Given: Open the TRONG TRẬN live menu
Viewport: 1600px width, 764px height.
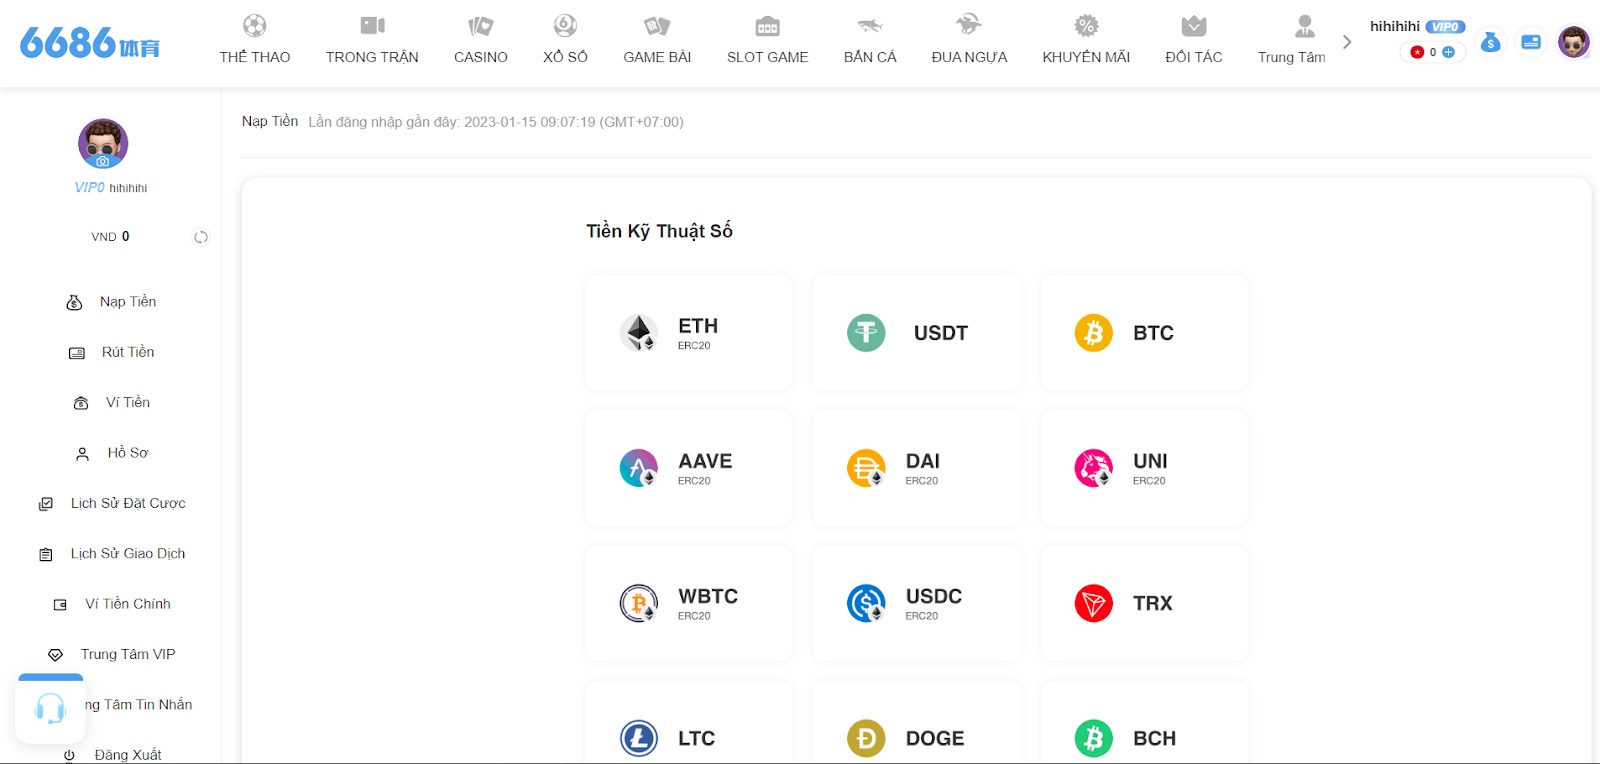Looking at the screenshot, I should click(x=372, y=41).
